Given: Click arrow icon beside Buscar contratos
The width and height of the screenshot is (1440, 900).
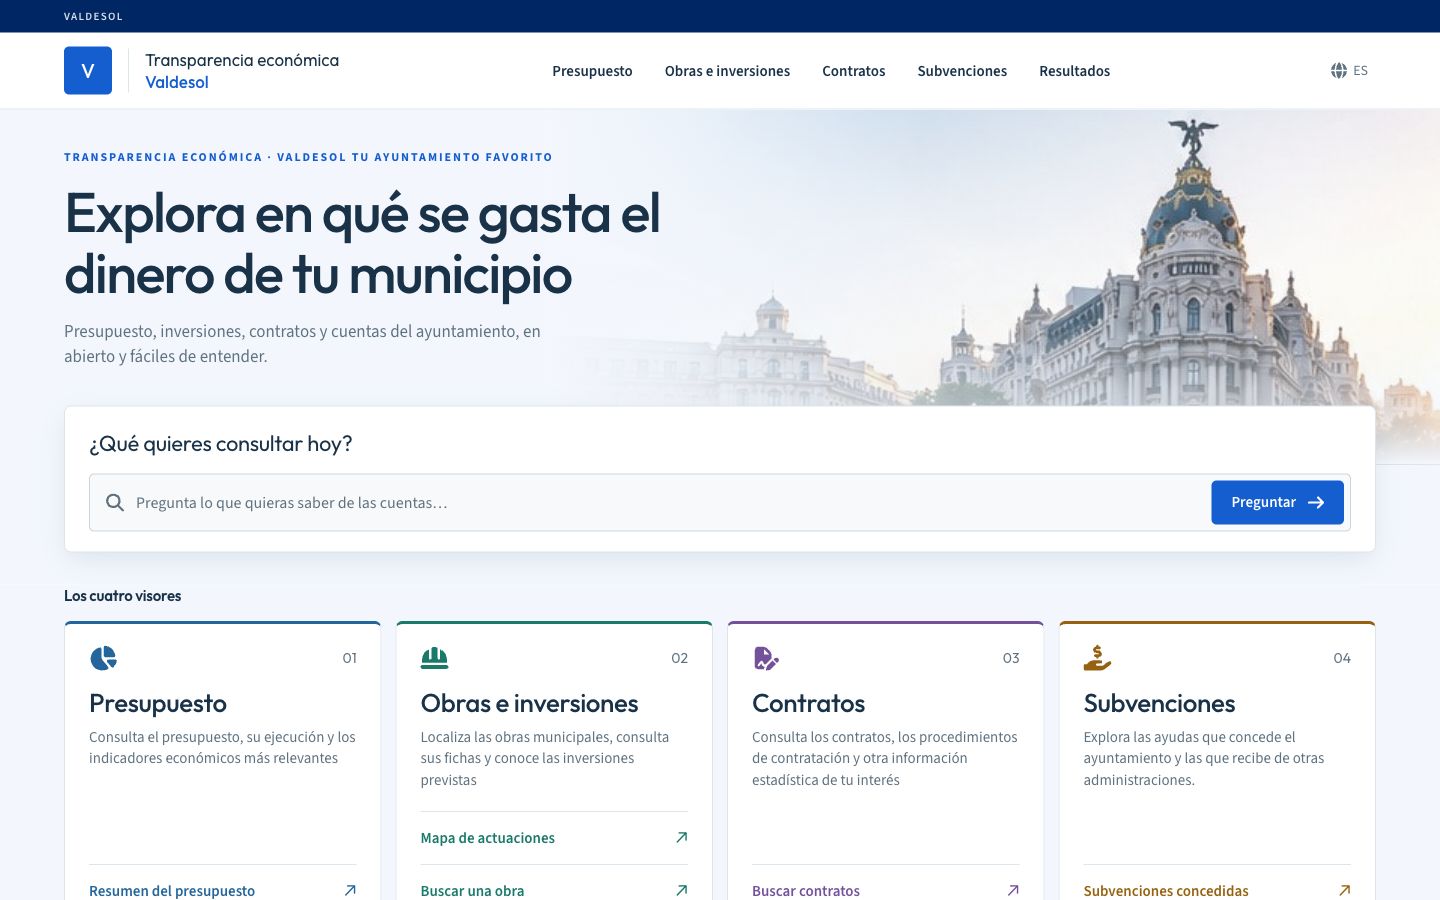Looking at the screenshot, I should tap(1013, 890).
